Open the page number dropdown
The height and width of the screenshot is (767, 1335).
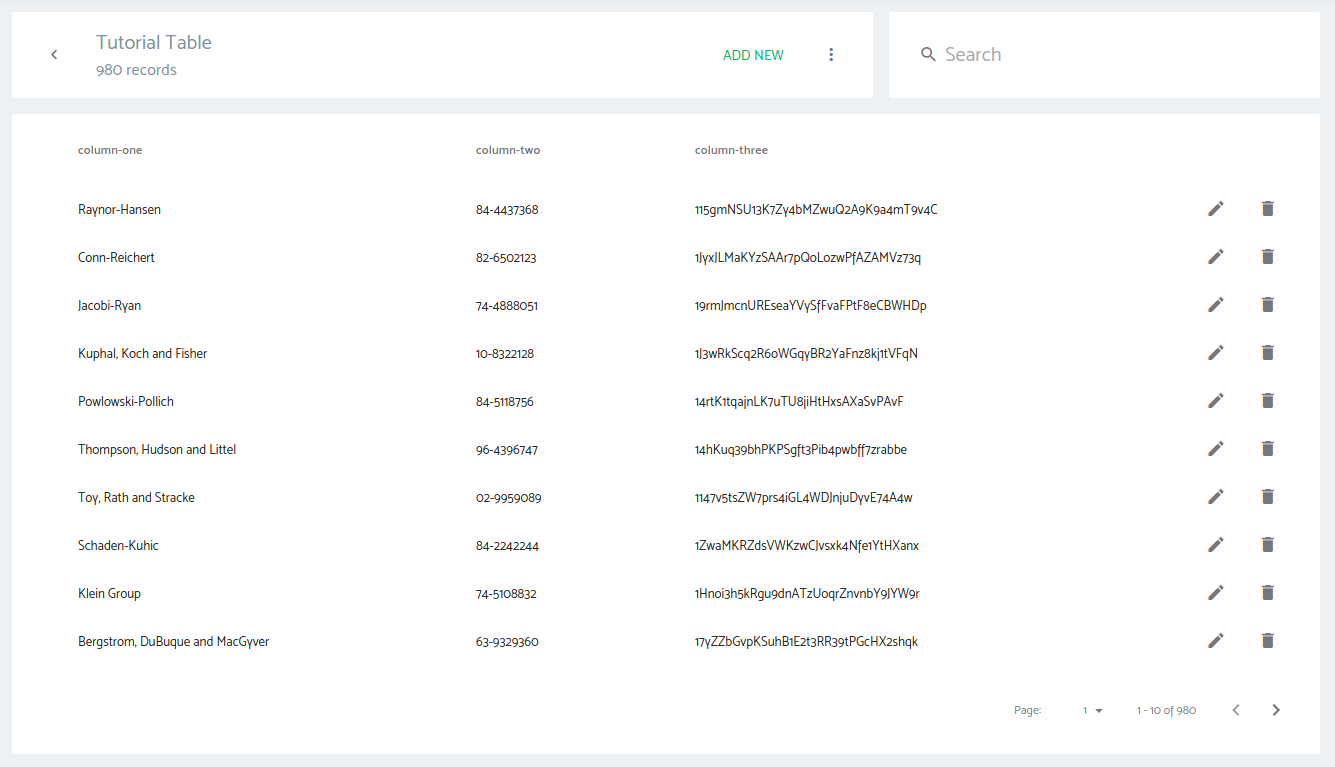(x=1092, y=710)
